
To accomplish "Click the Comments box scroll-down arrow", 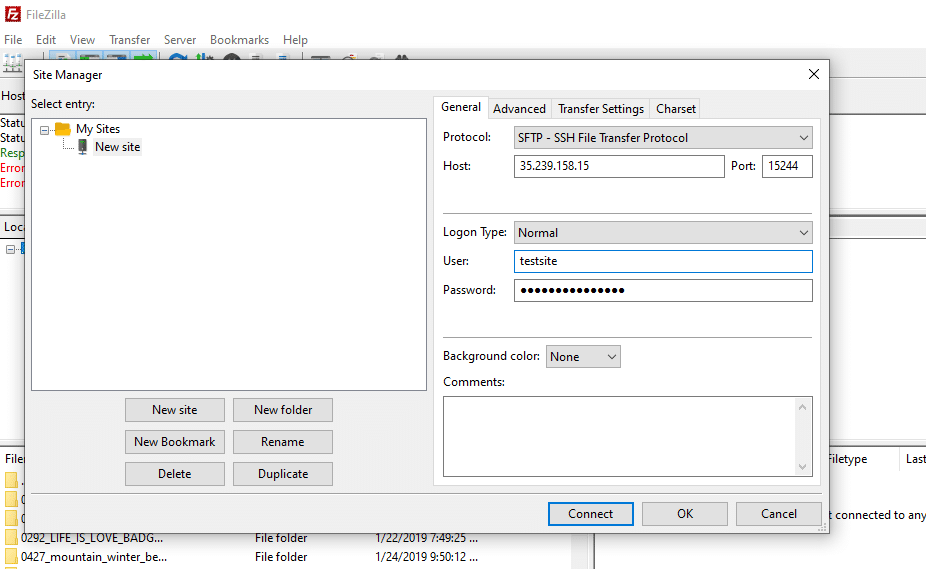I will 802,467.
